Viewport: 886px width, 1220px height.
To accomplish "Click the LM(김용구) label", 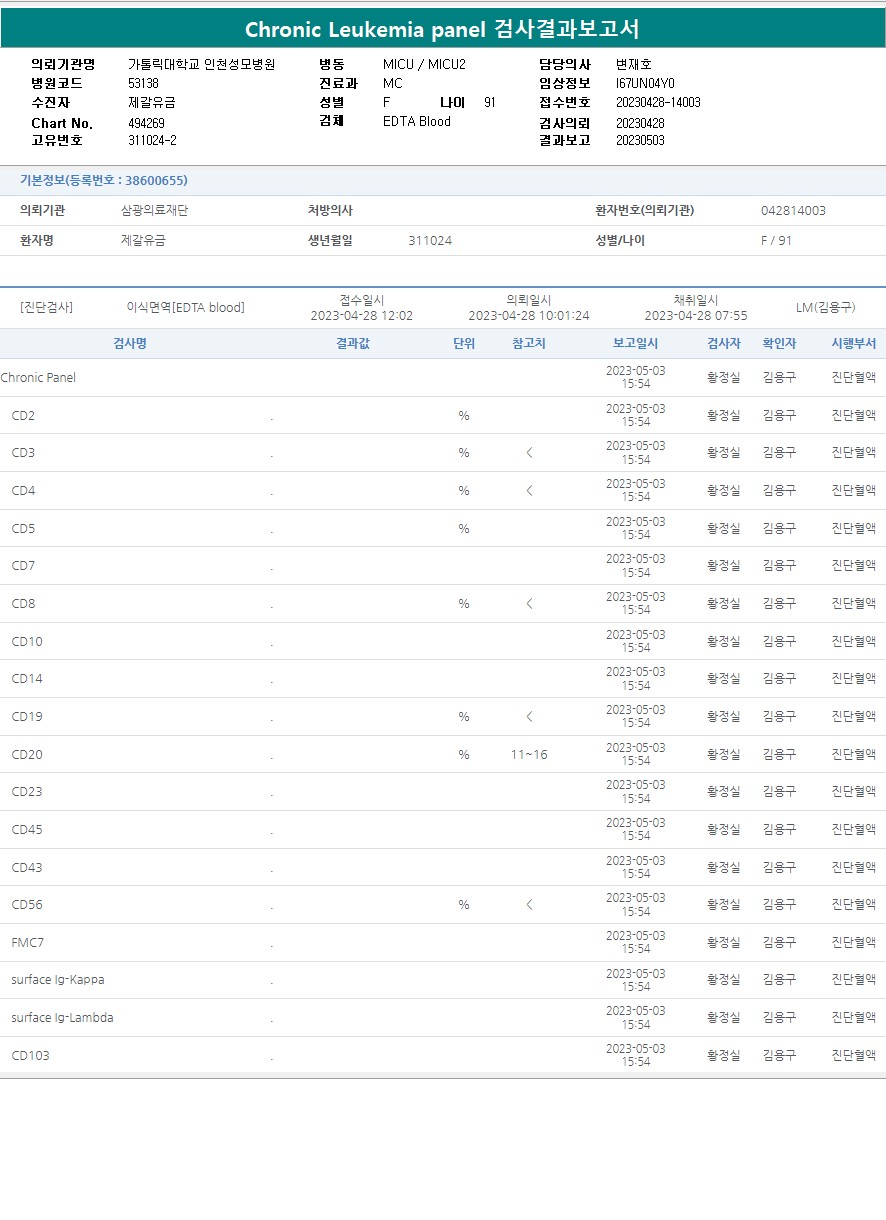I will tap(825, 307).
